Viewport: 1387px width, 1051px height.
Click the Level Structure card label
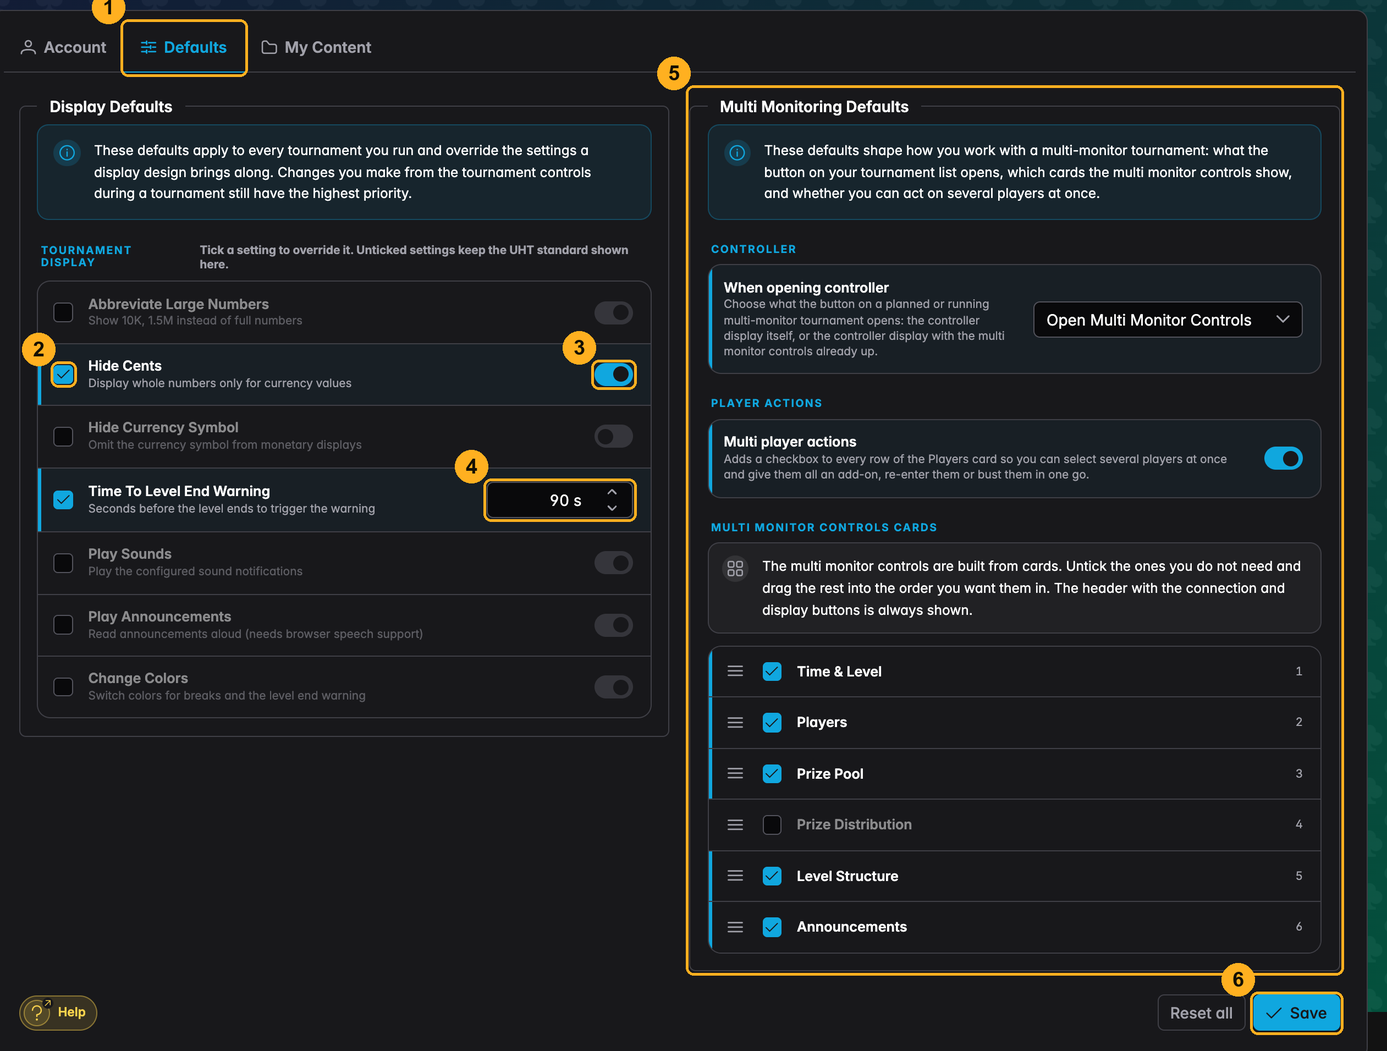coord(847,876)
